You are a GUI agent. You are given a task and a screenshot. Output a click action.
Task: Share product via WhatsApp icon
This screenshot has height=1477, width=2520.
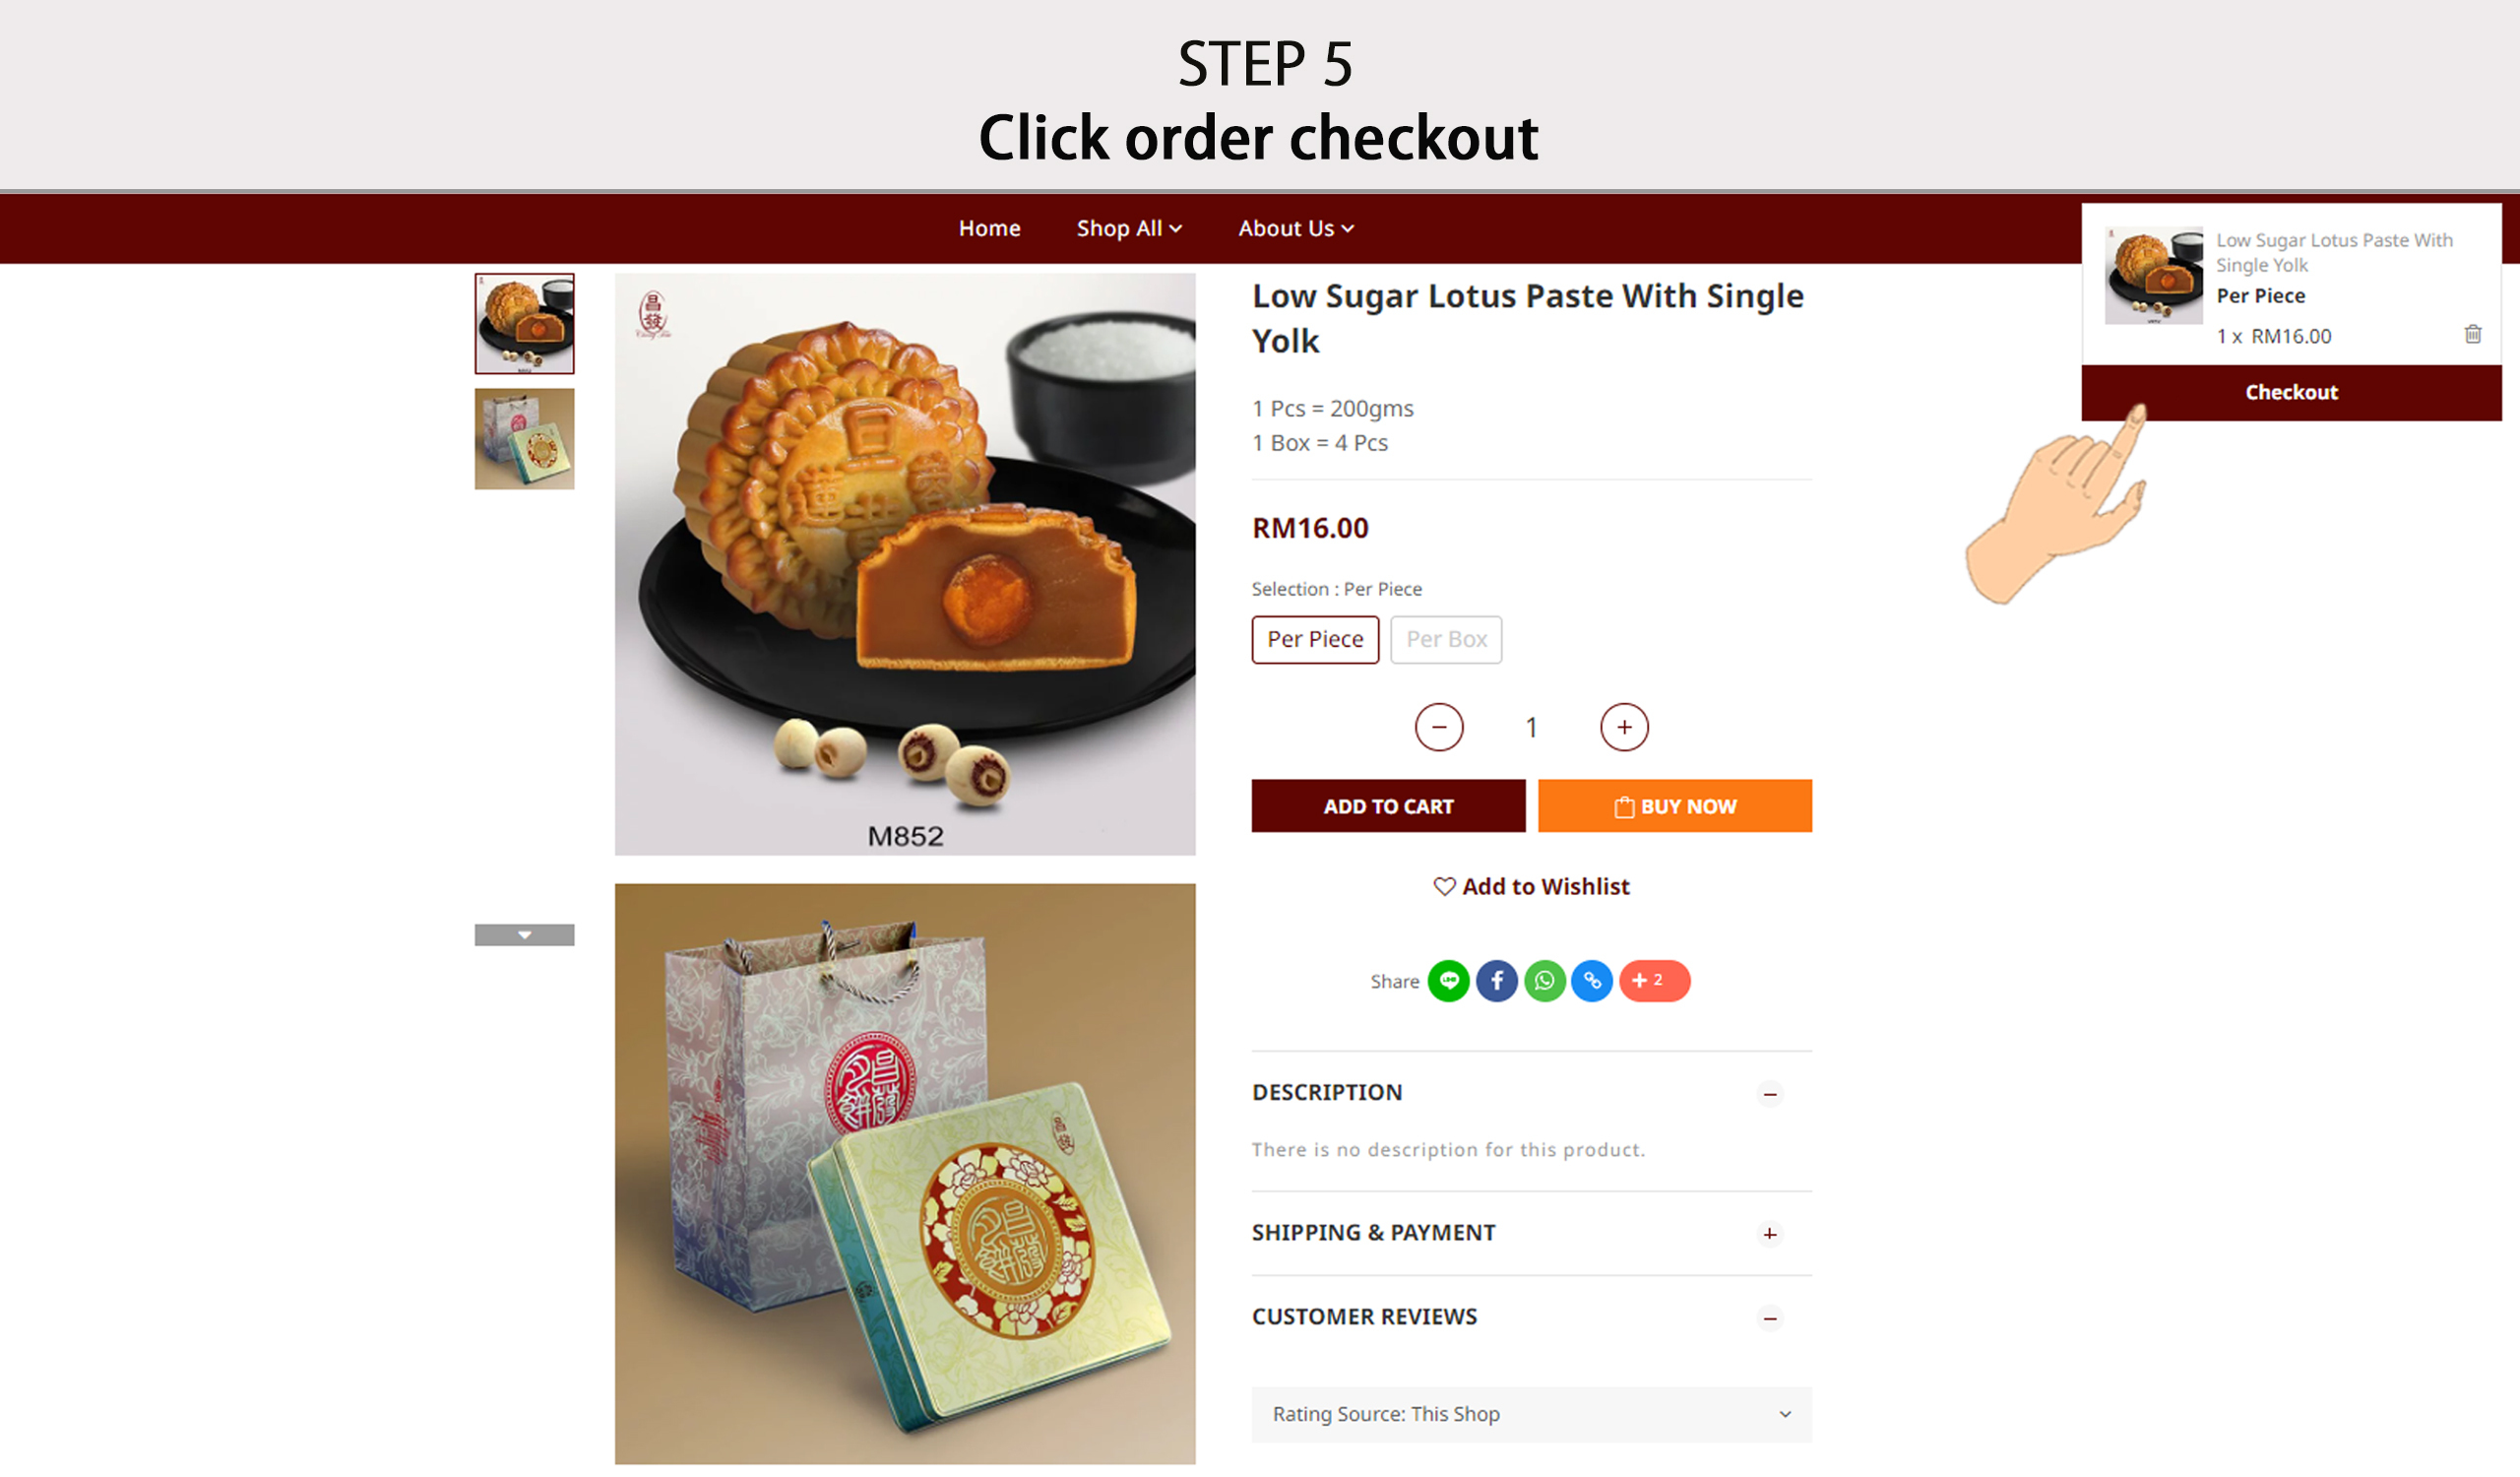coord(1544,981)
